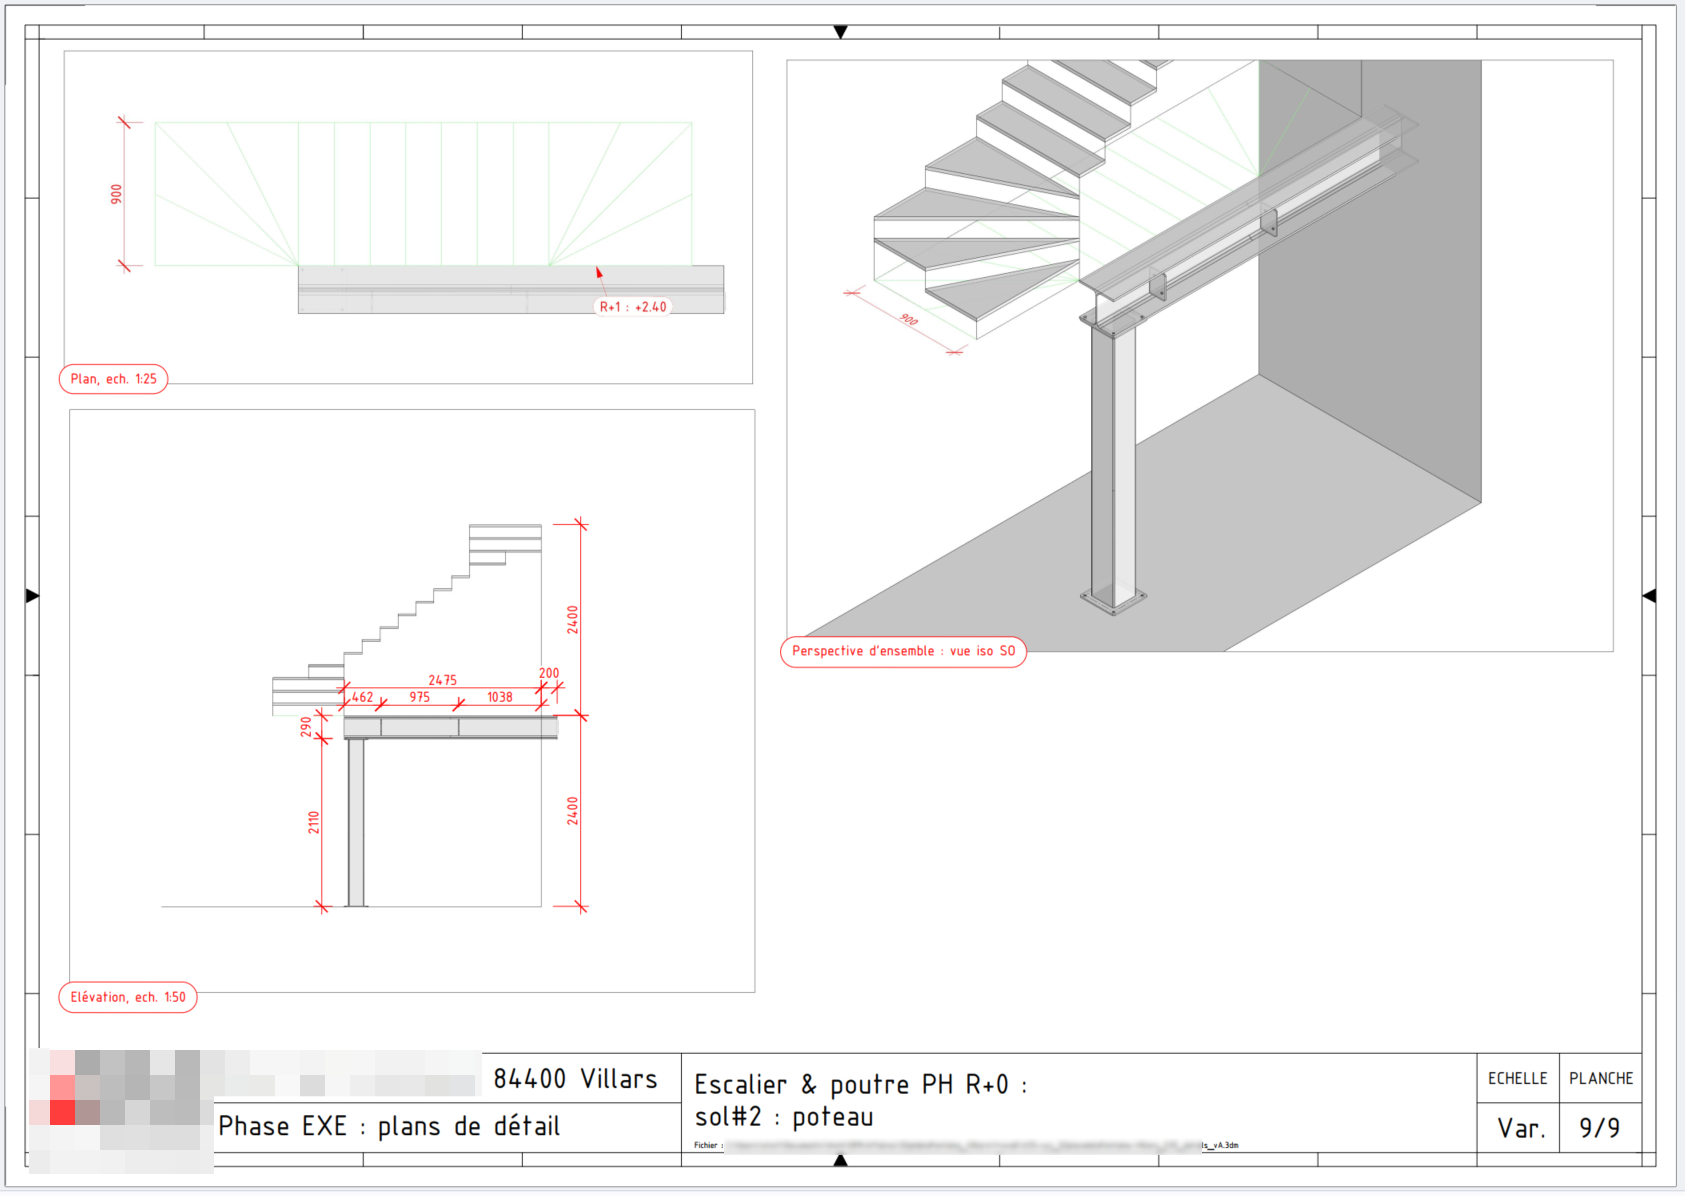Pick the 2110 column height dimension
The width and height of the screenshot is (1685, 1196).
(314, 822)
